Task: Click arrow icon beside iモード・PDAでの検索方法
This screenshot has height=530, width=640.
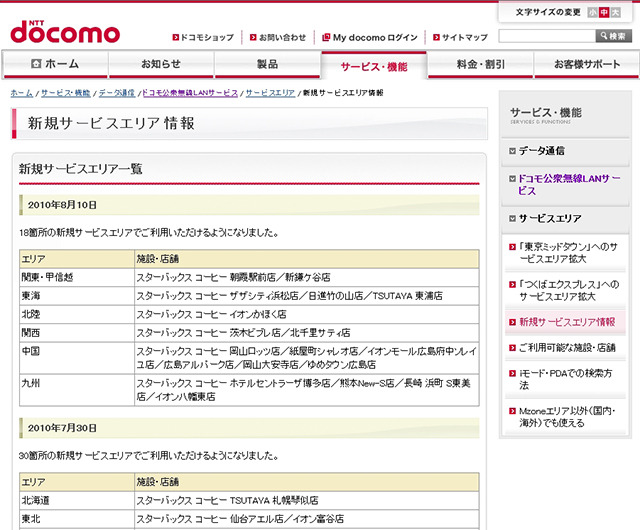Action: [512, 374]
